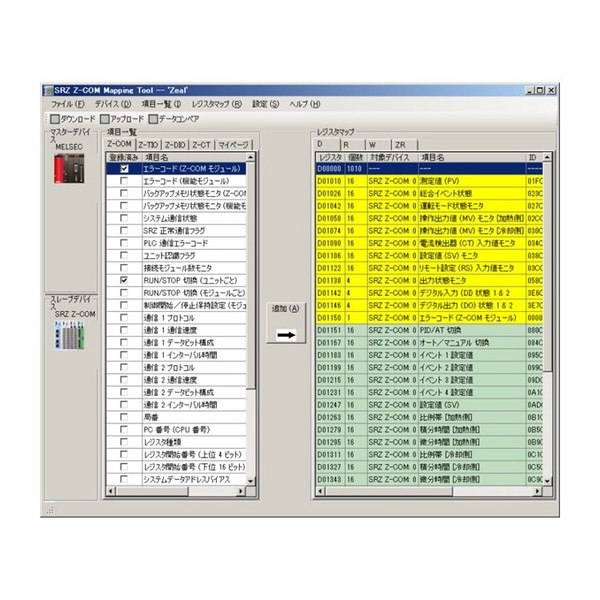Check システムデータアドレスバイアス checkbox
This screenshot has width=600, height=600.
point(124,479)
